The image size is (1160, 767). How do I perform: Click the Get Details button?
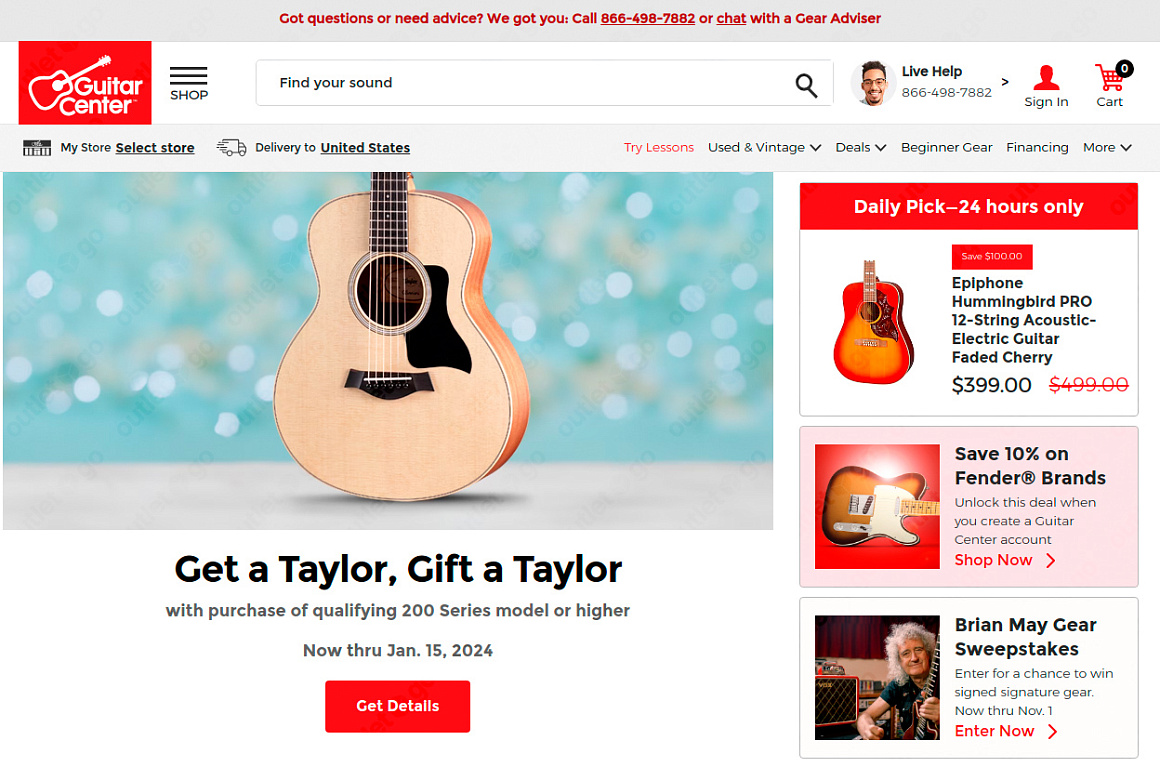397,706
